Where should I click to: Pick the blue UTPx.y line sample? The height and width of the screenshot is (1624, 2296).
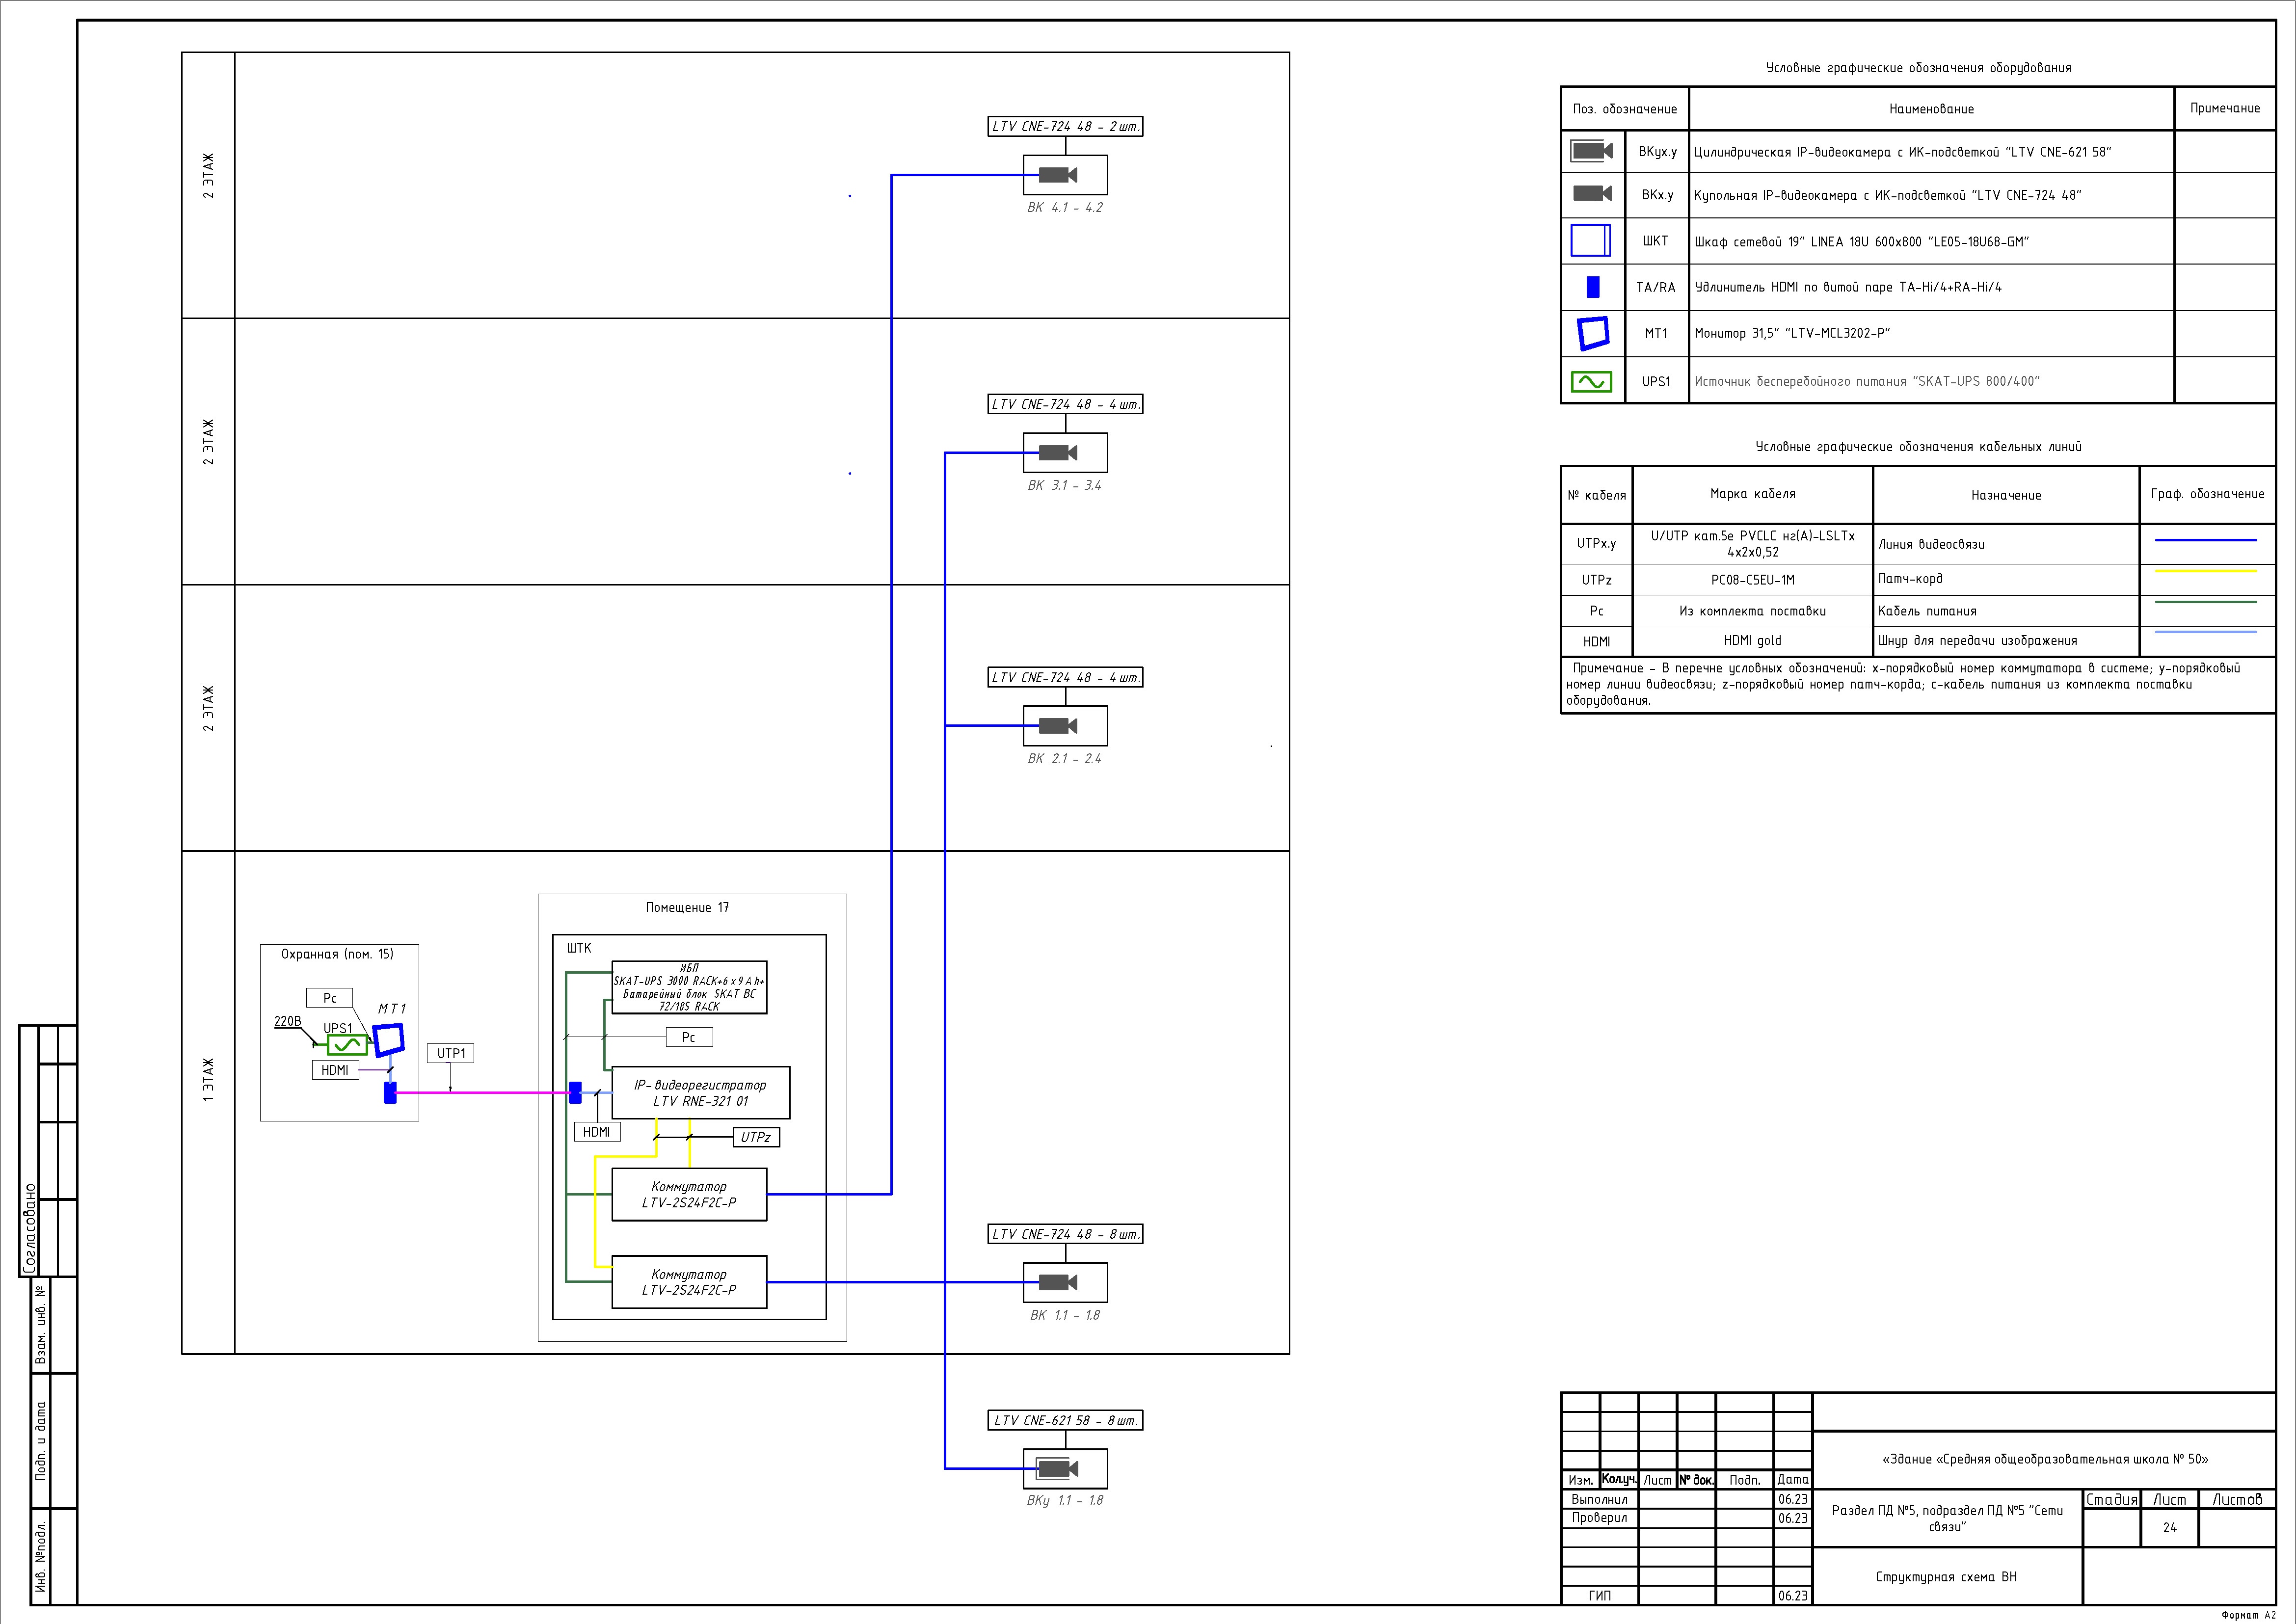[x=2206, y=540]
